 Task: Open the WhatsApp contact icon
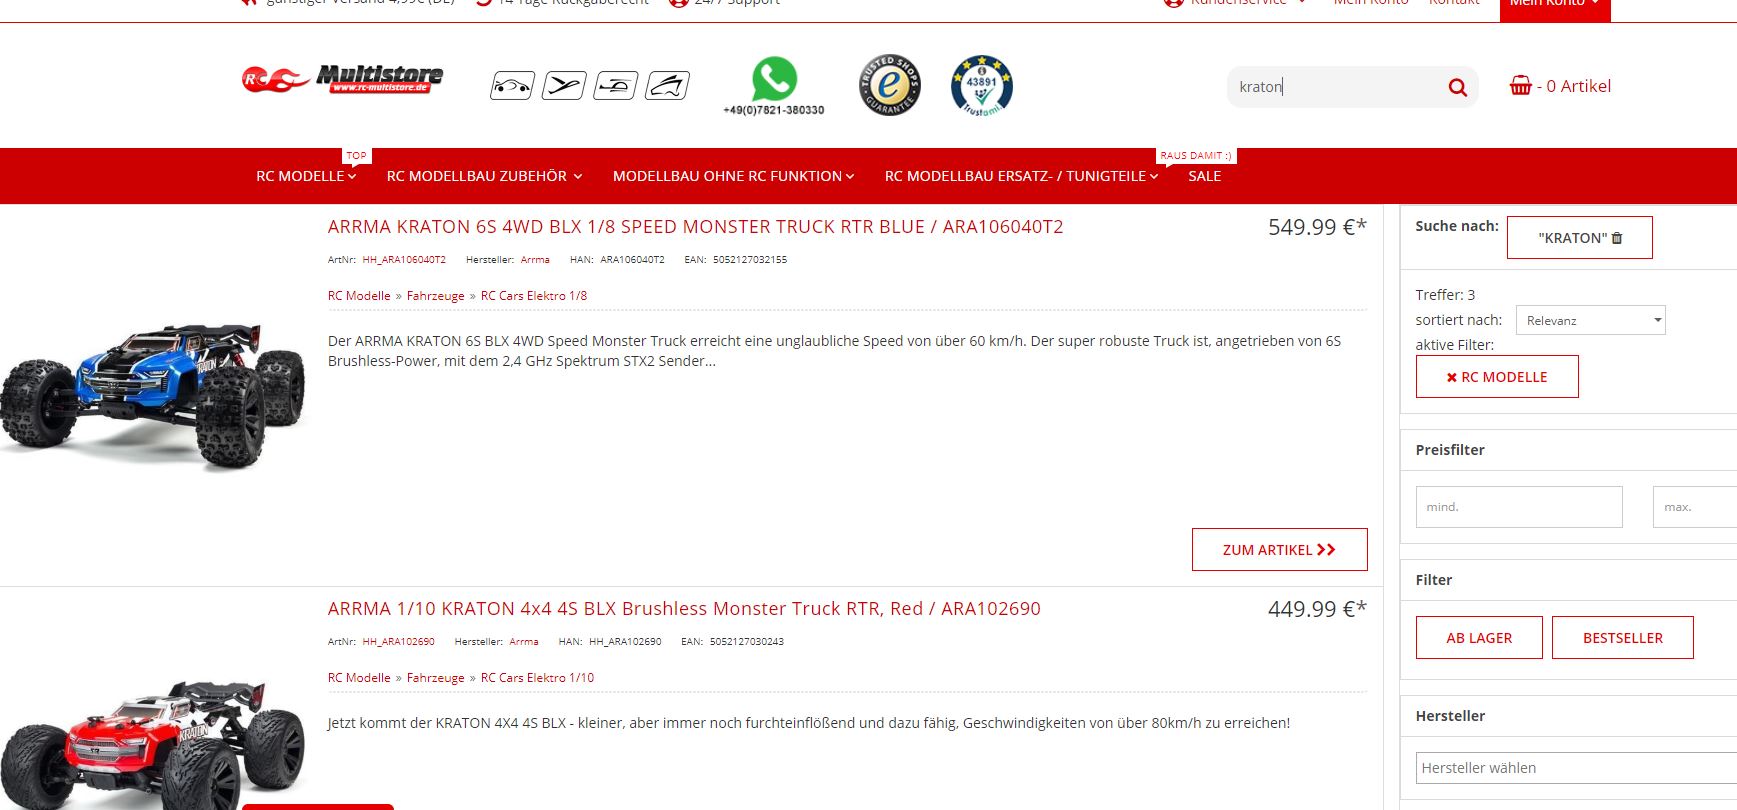774,79
